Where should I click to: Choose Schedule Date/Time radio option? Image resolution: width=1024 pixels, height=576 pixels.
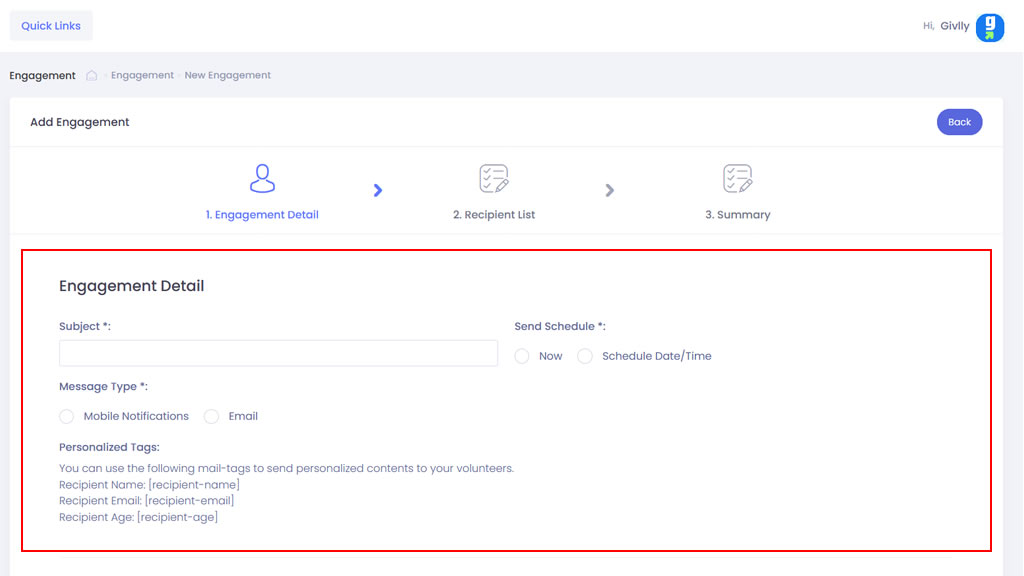coord(585,356)
